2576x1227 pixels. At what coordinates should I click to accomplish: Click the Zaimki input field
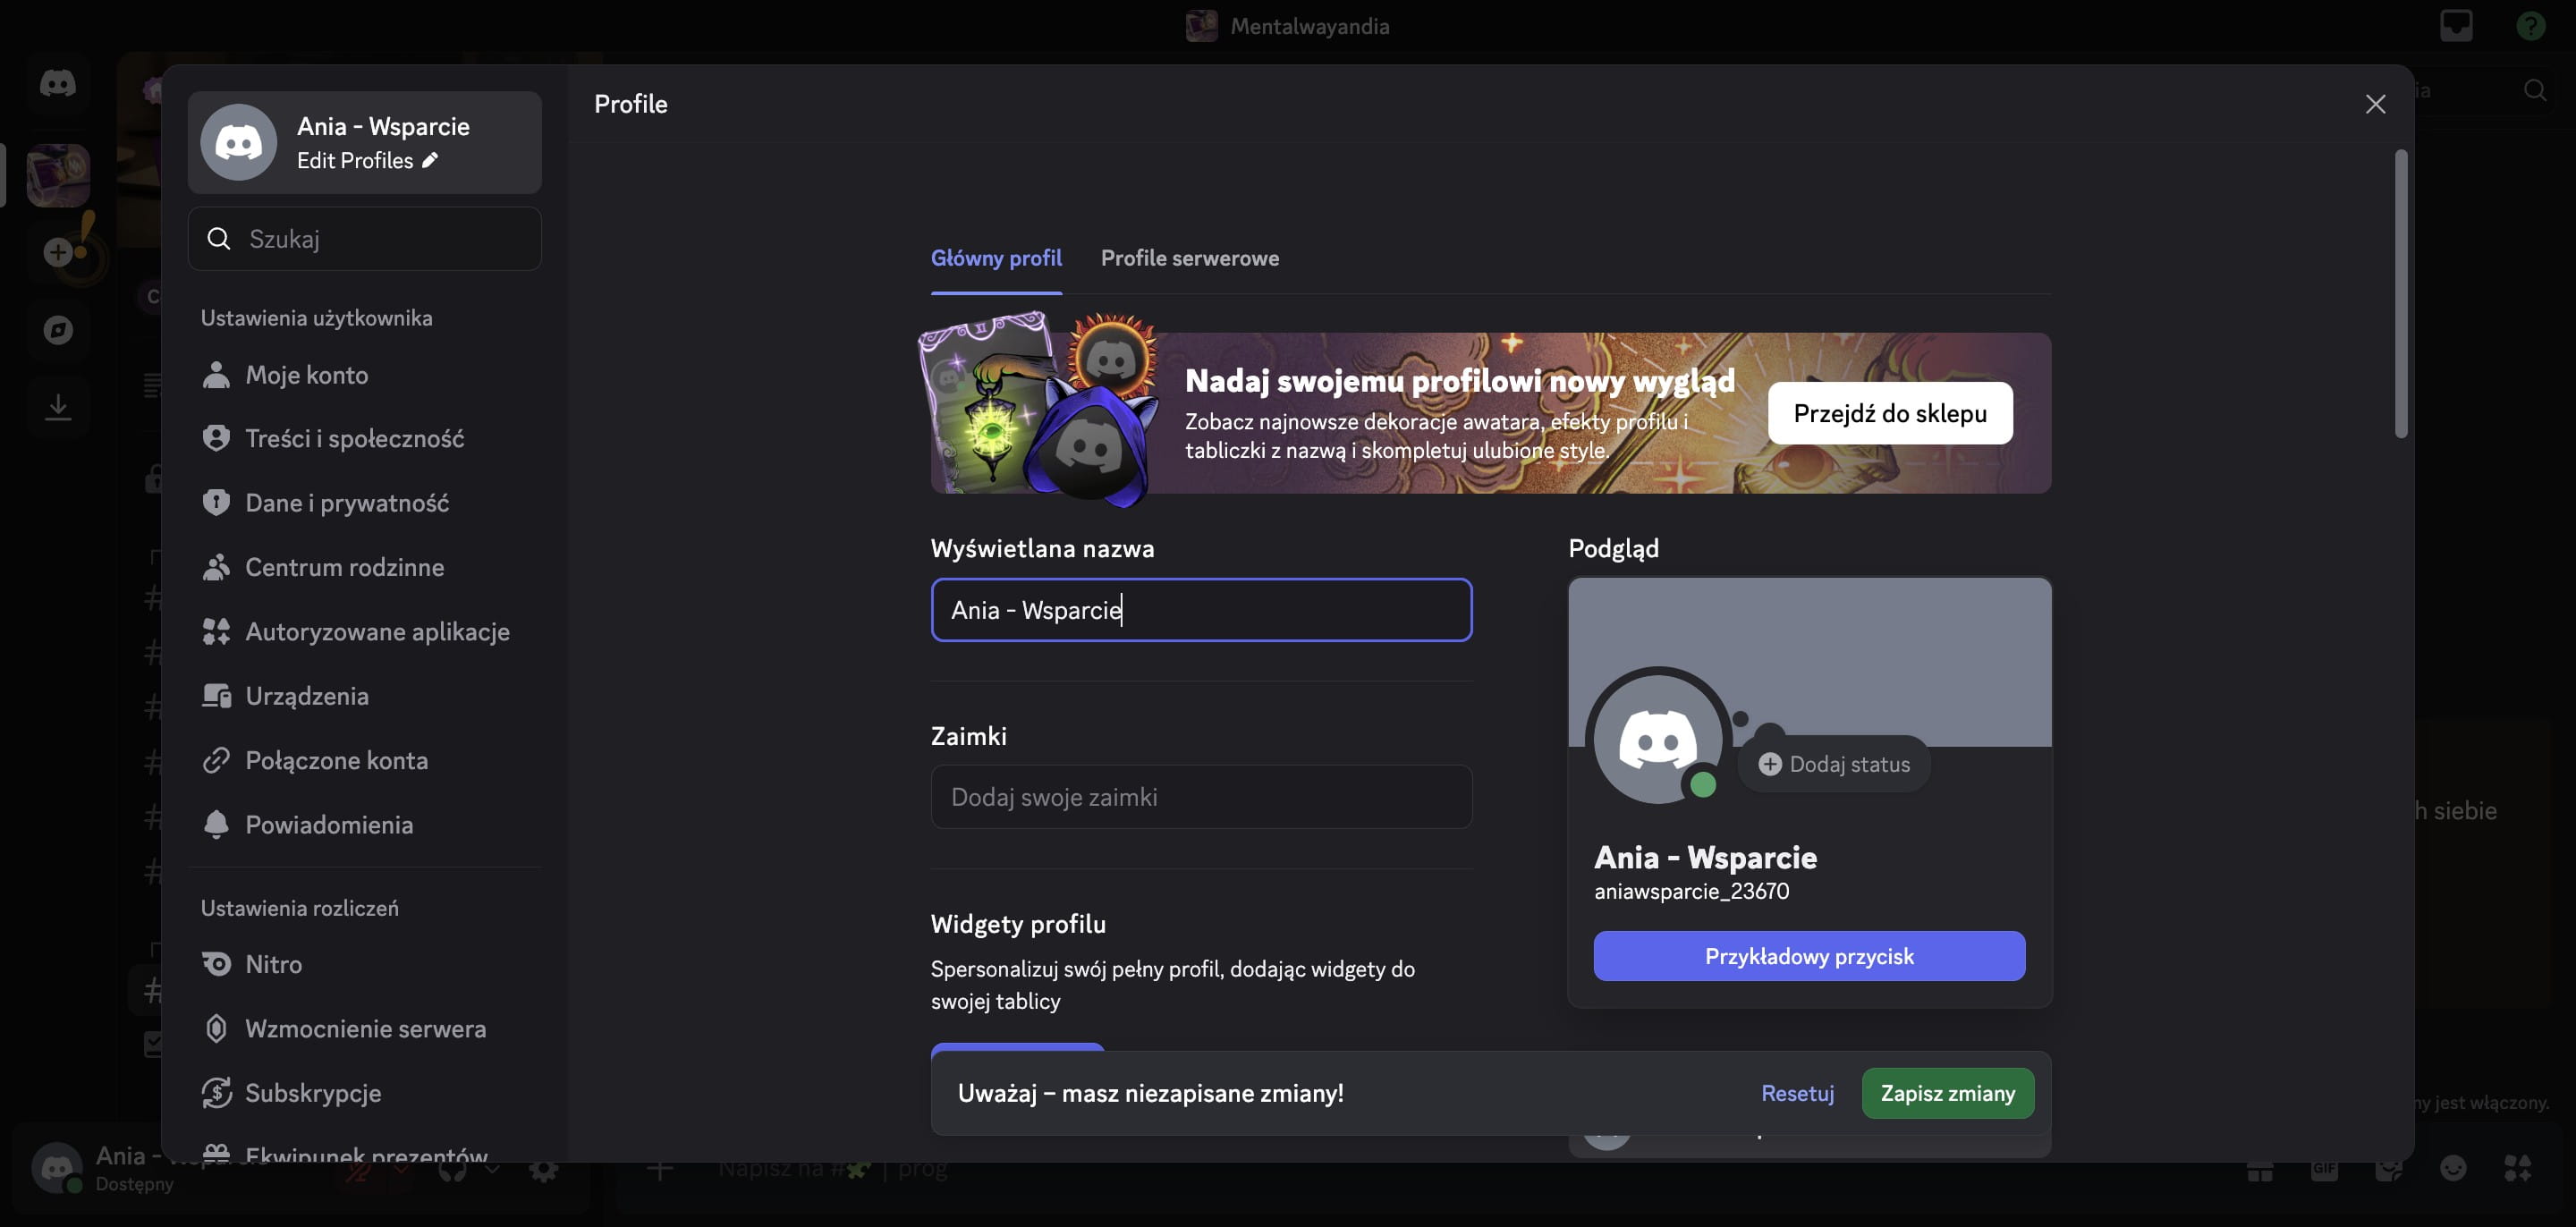(1201, 797)
